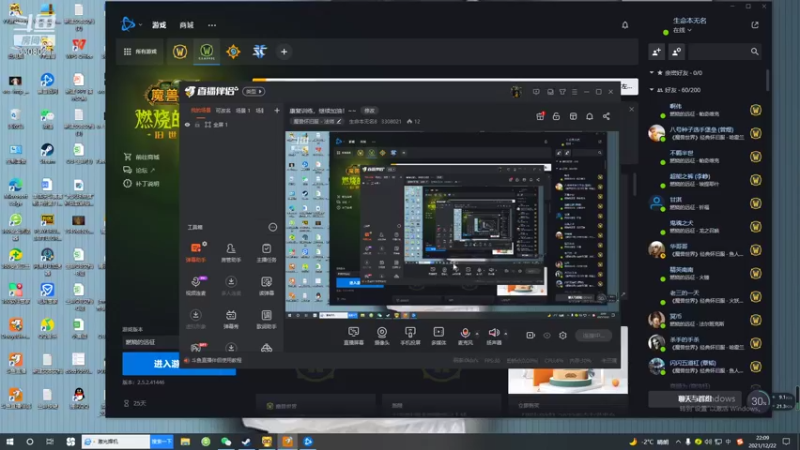
Task: Select friend 超能之裤 in friends list
Action: coord(705,180)
